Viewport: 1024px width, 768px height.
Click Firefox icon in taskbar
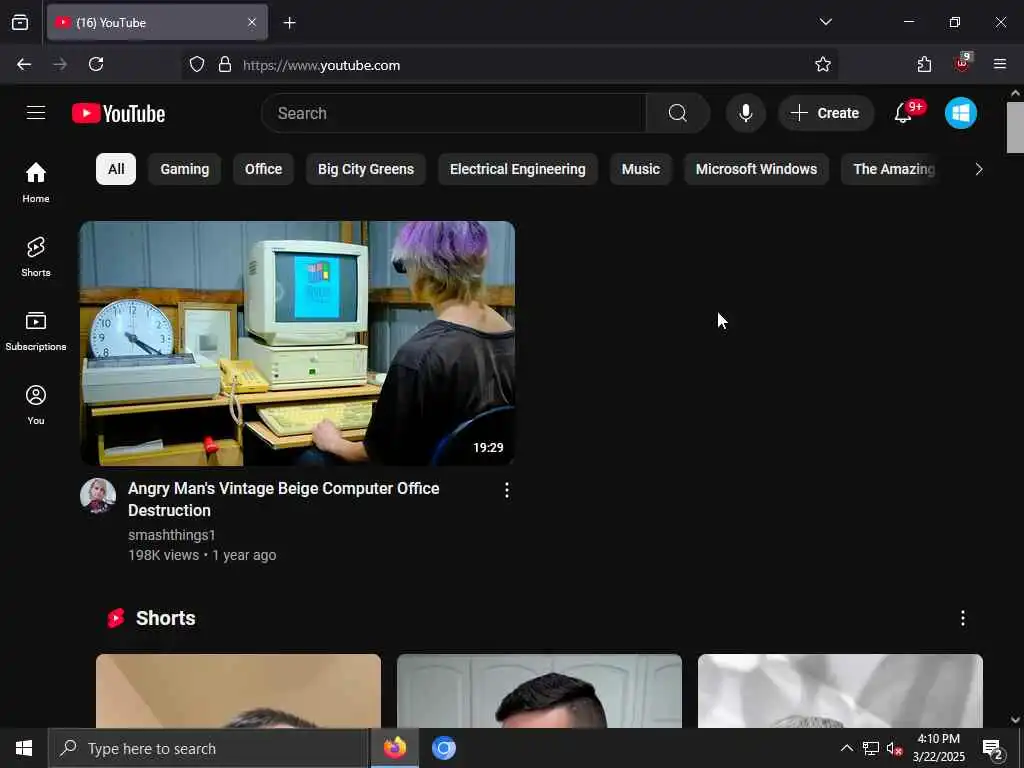pyautogui.click(x=394, y=748)
